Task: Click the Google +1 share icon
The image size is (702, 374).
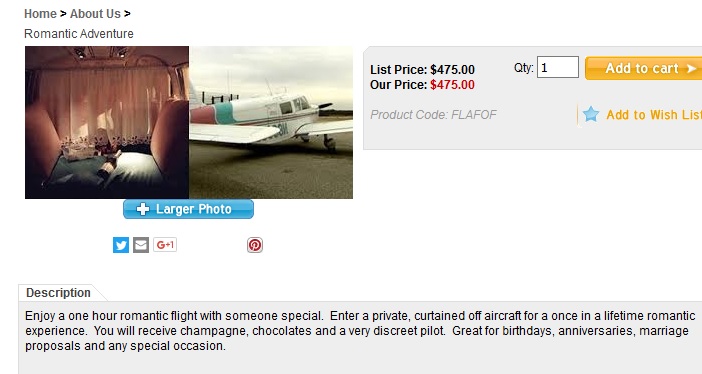Action: [x=165, y=245]
